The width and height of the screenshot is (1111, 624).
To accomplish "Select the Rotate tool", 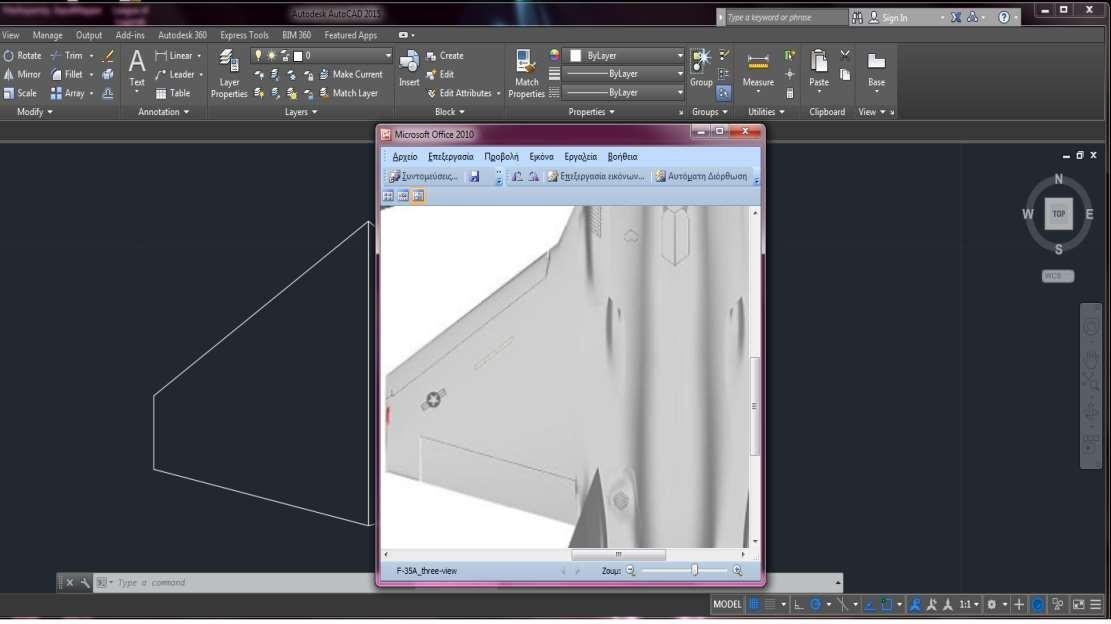I will [23, 55].
